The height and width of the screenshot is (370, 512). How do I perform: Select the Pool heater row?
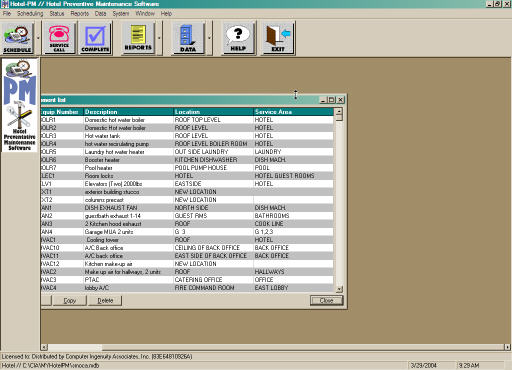tap(187, 168)
